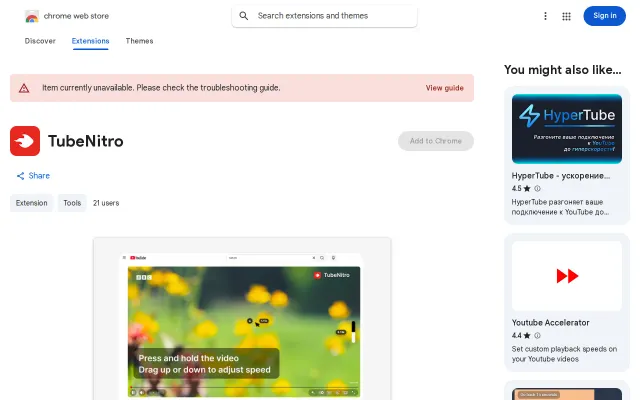Click 'Set custom playback speeds' description
Image resolution: width=640 pixels, height=400 pixels.
coord(564,354)
